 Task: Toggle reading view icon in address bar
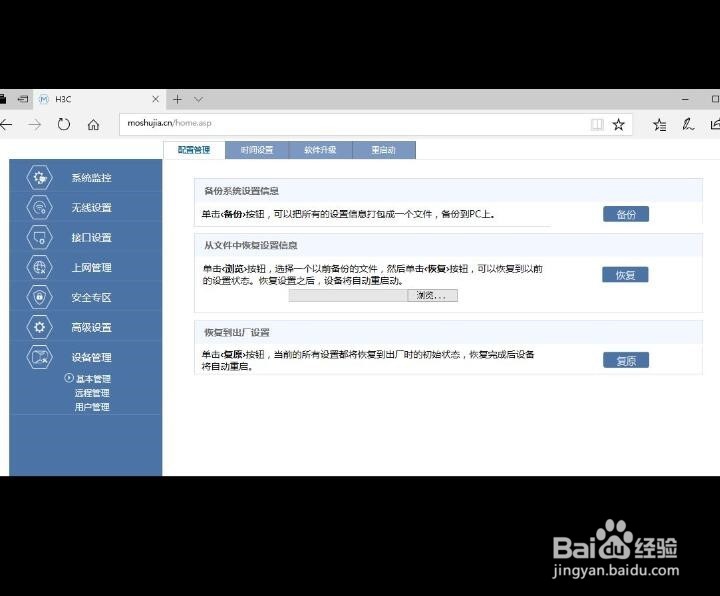click(x=597, y=124)
